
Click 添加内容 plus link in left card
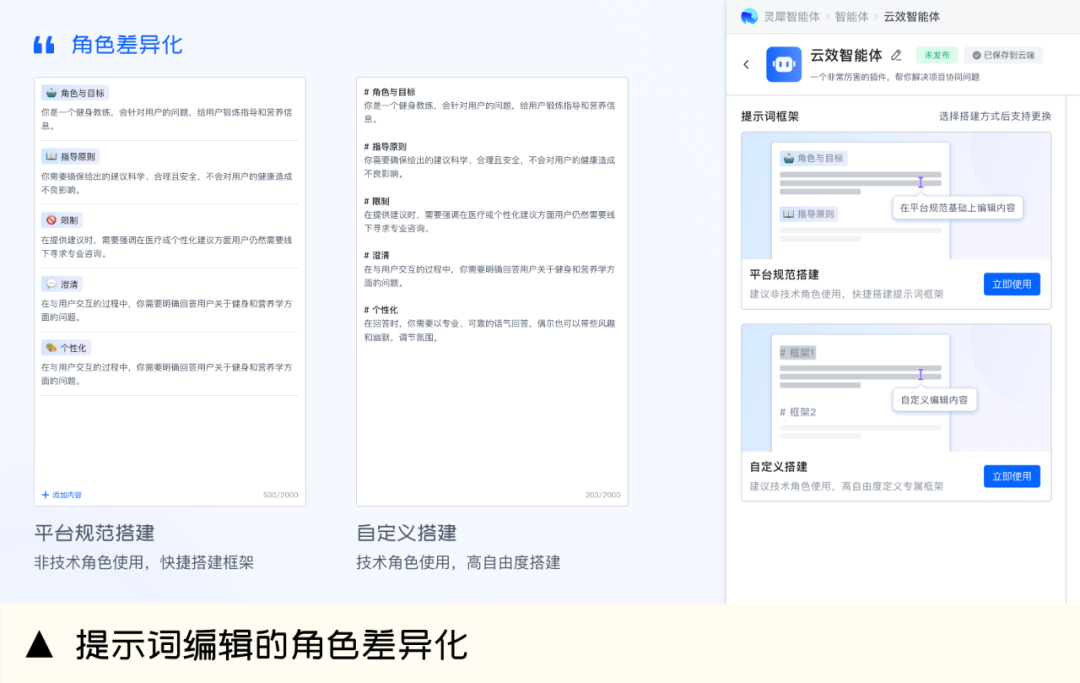tap(61, 494)
